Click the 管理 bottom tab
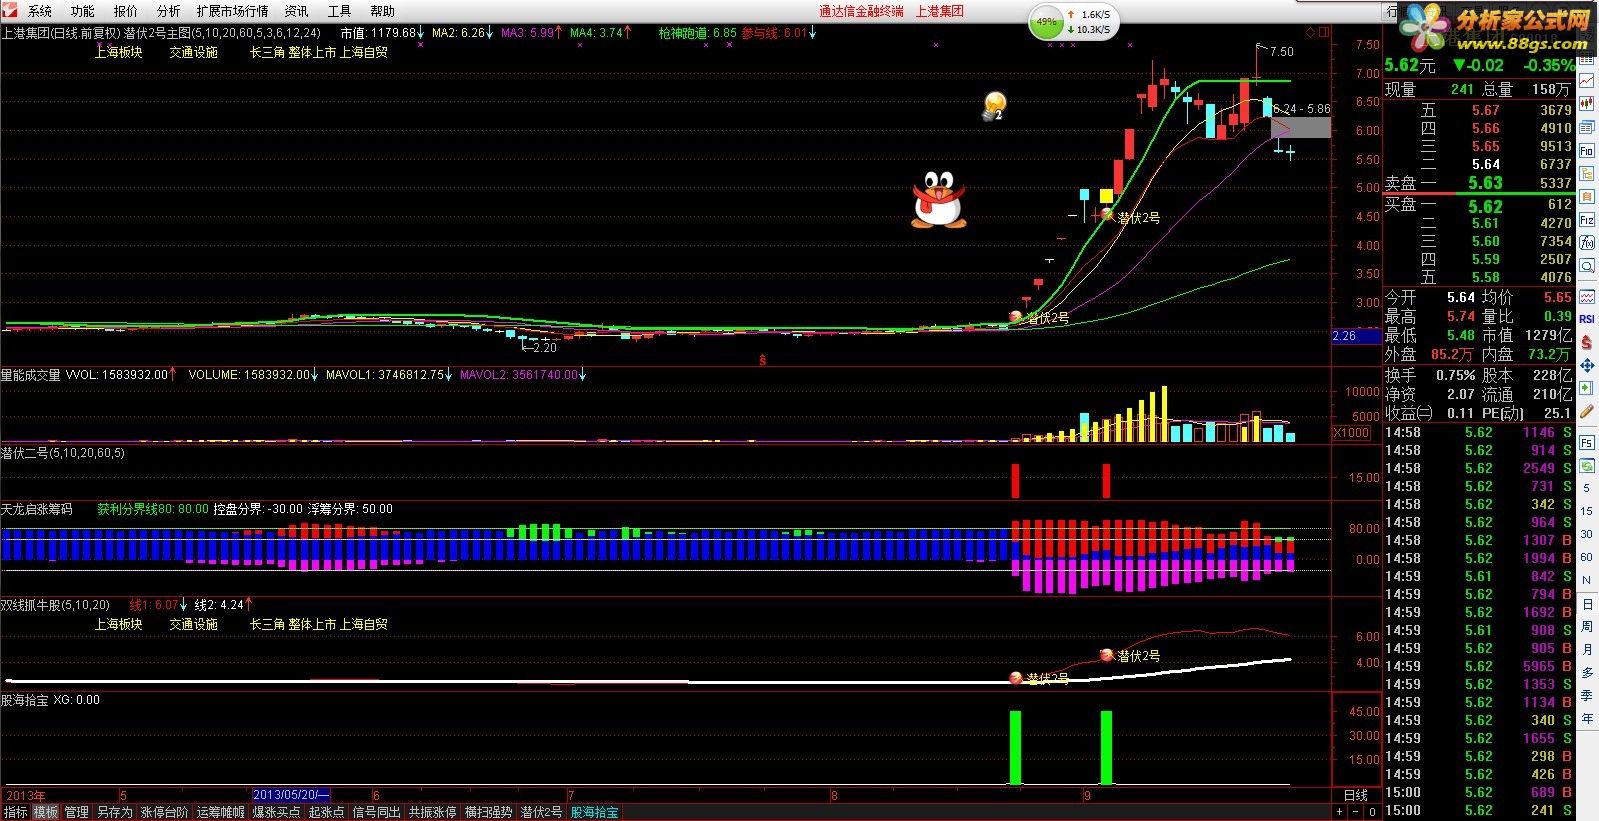1599x821 pixels. 77,812
